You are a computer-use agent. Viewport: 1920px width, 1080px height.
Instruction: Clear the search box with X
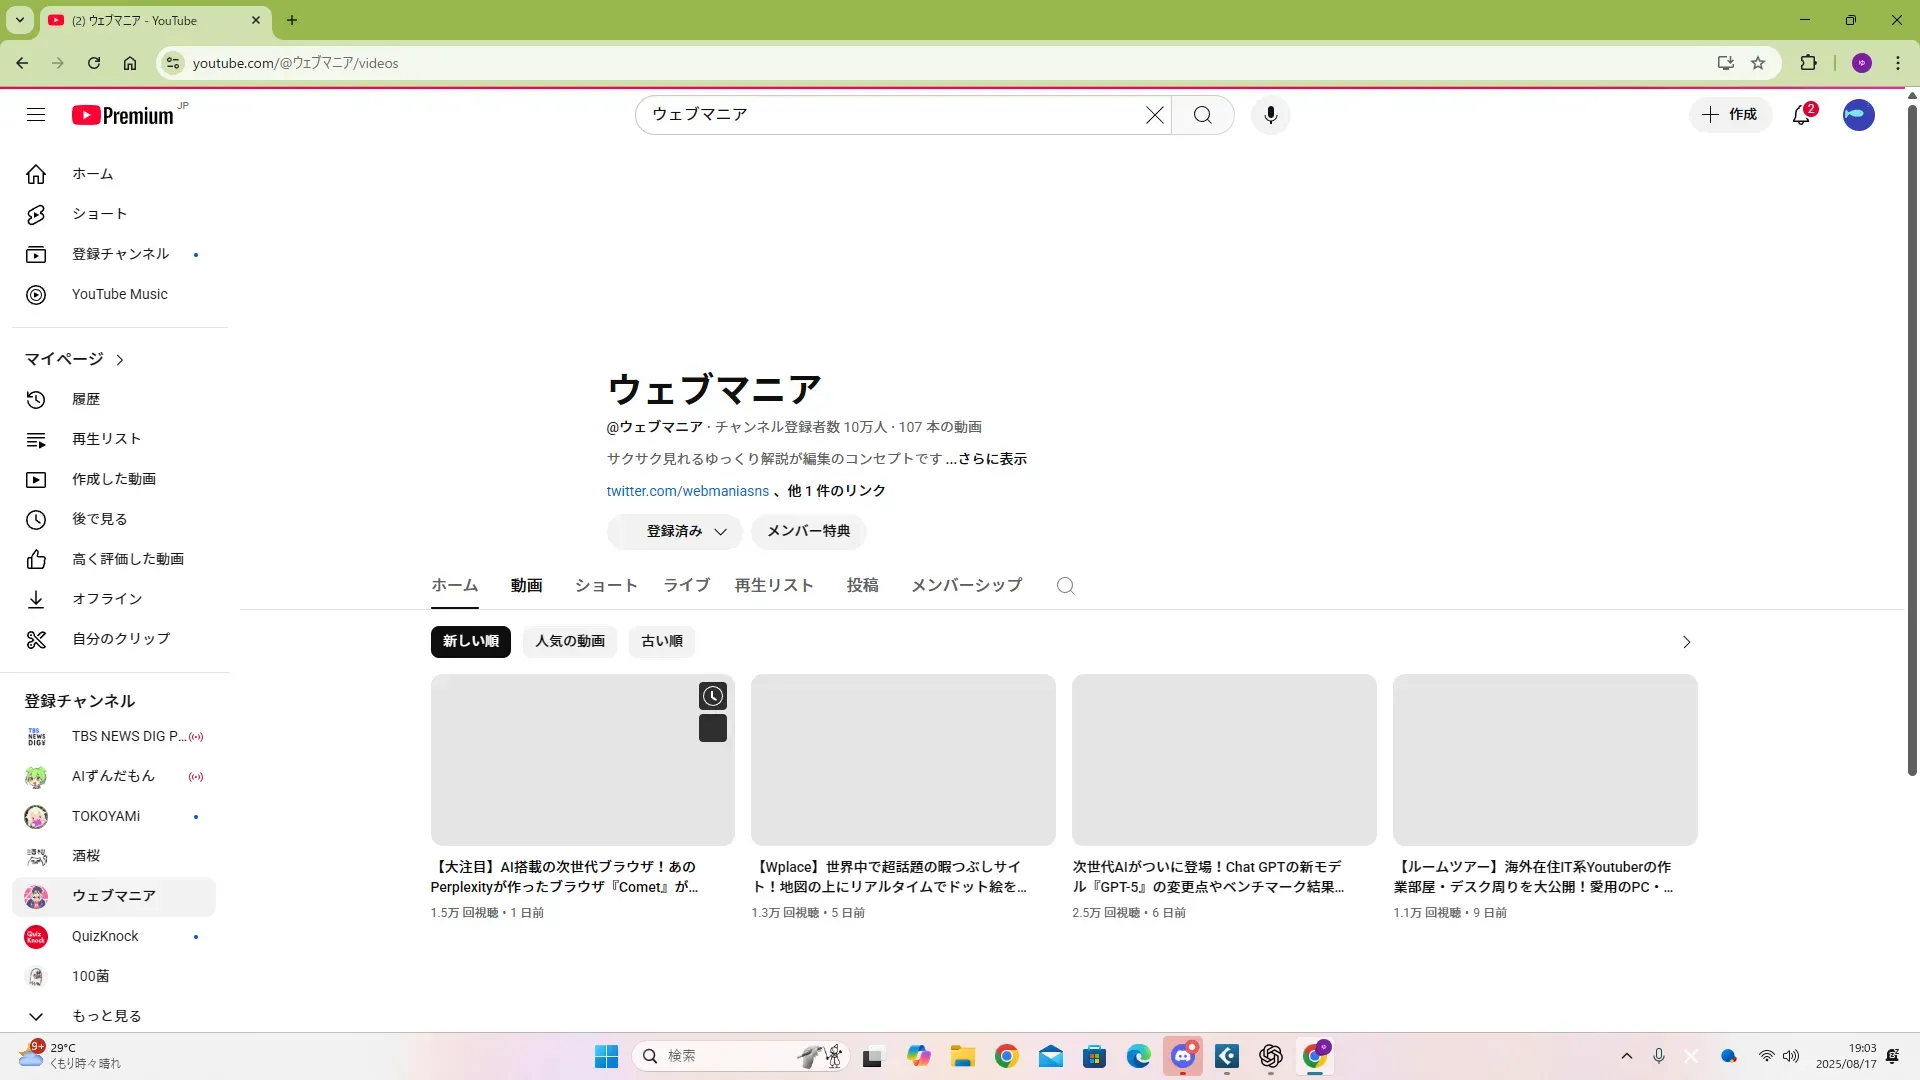click(1154, 115)
